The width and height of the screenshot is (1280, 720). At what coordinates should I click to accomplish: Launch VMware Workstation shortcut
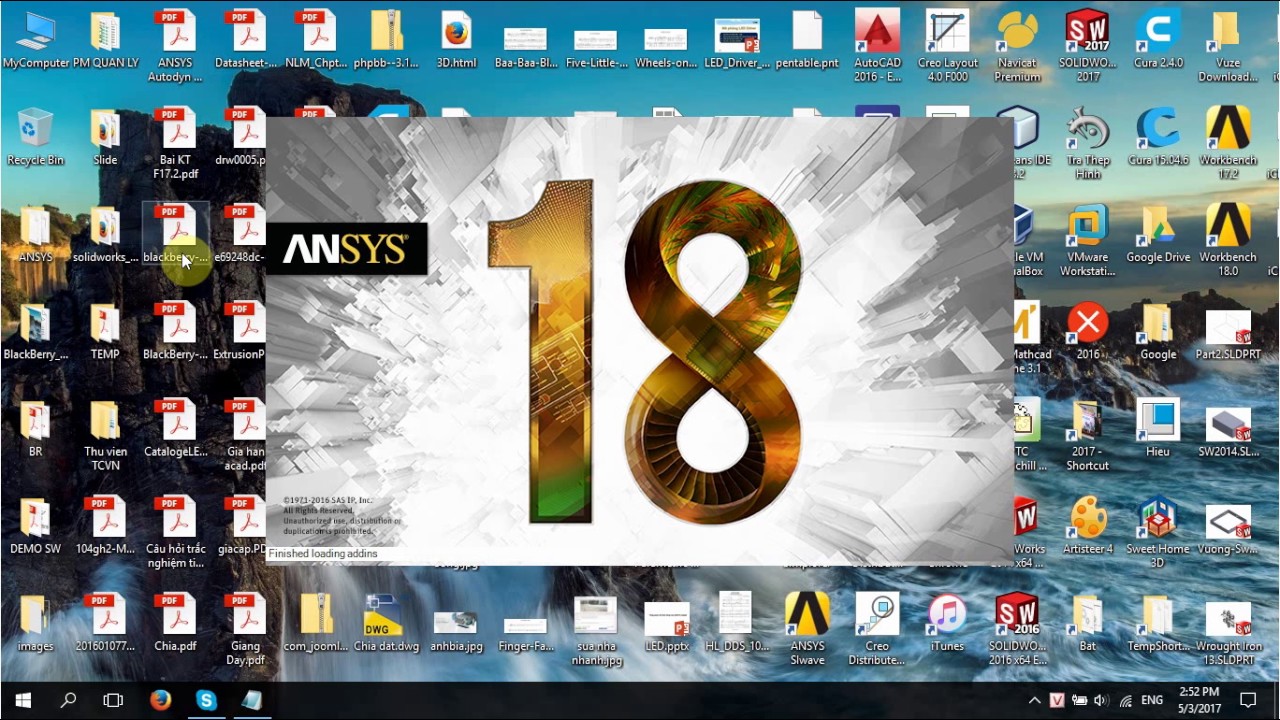click(x=1087, y=240)
